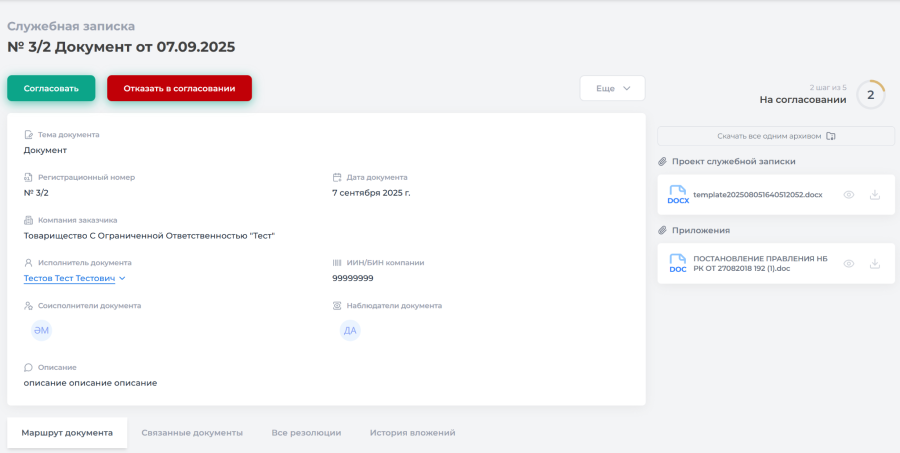Open the Тестов Тест Тестович executor link
Image resolution: width=900 pixels, height=453 pixels.
[69, 278]
